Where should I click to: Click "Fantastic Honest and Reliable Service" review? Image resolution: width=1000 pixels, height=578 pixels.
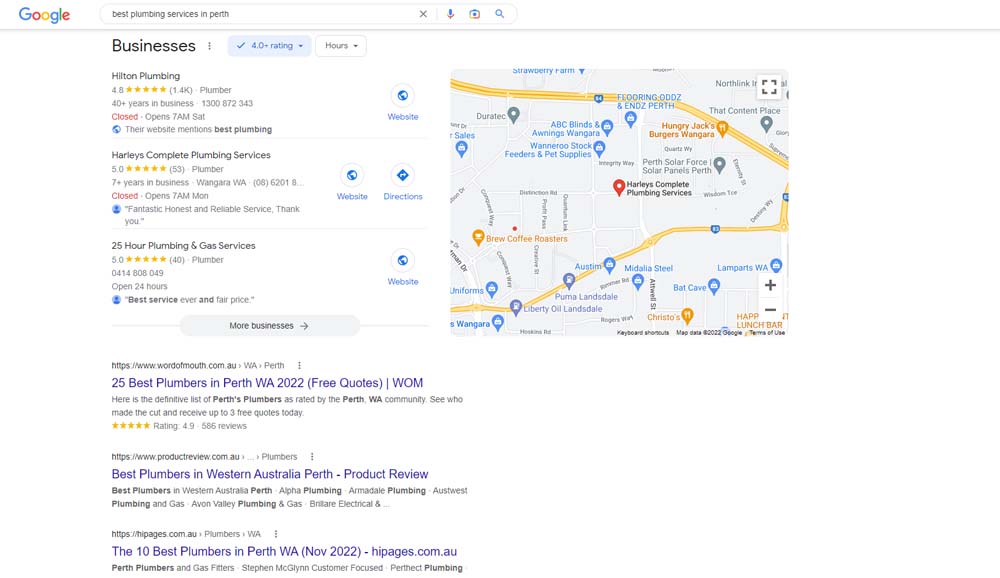pos(212,215)
